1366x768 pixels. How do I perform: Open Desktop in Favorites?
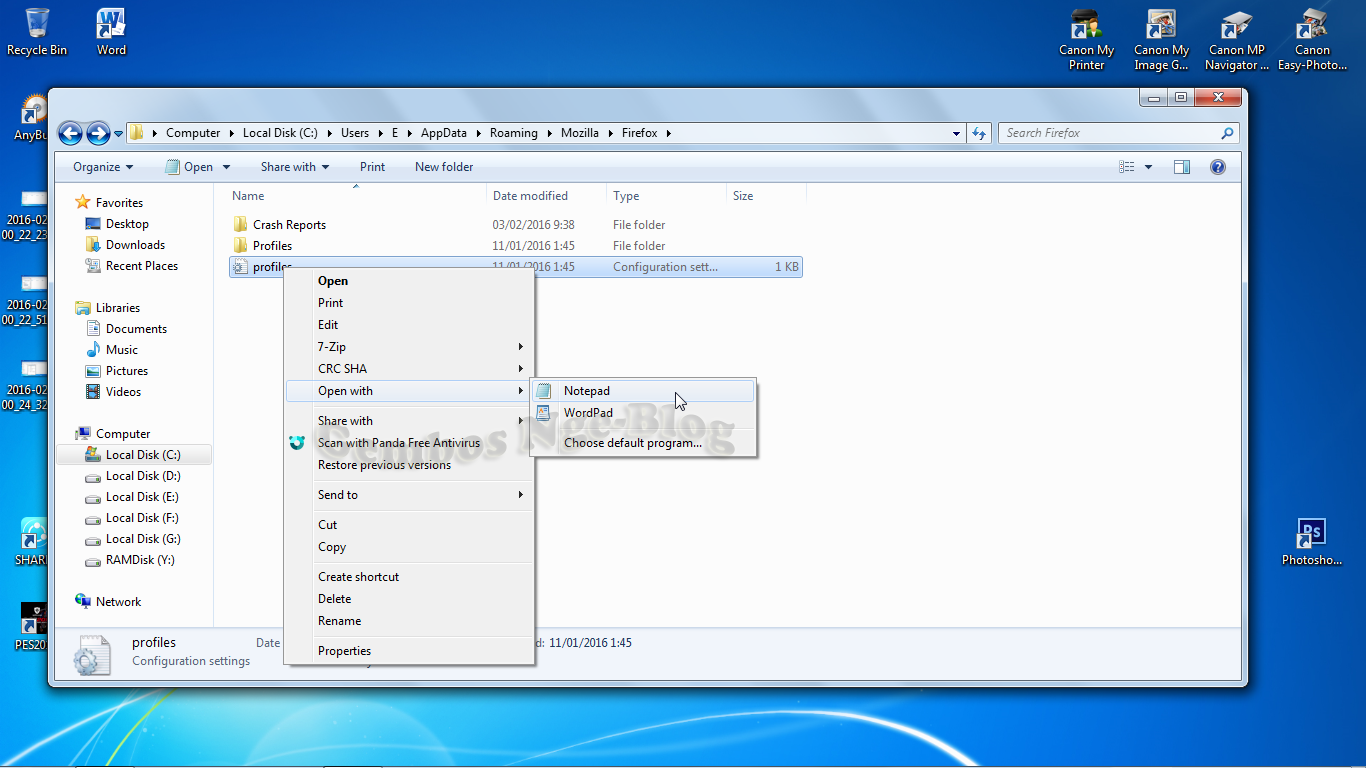pos(127,224)
